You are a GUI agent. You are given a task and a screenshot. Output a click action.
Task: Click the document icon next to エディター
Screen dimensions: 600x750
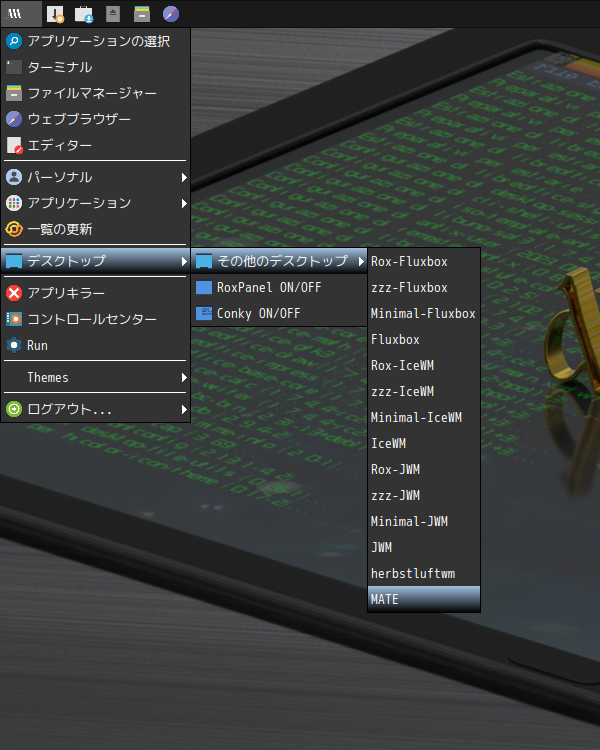click(14, 145)
